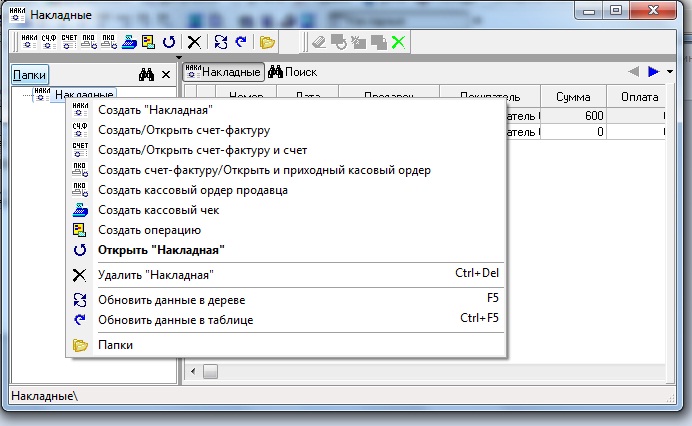Maximize the Накладные window

click(x=616, y=11)
